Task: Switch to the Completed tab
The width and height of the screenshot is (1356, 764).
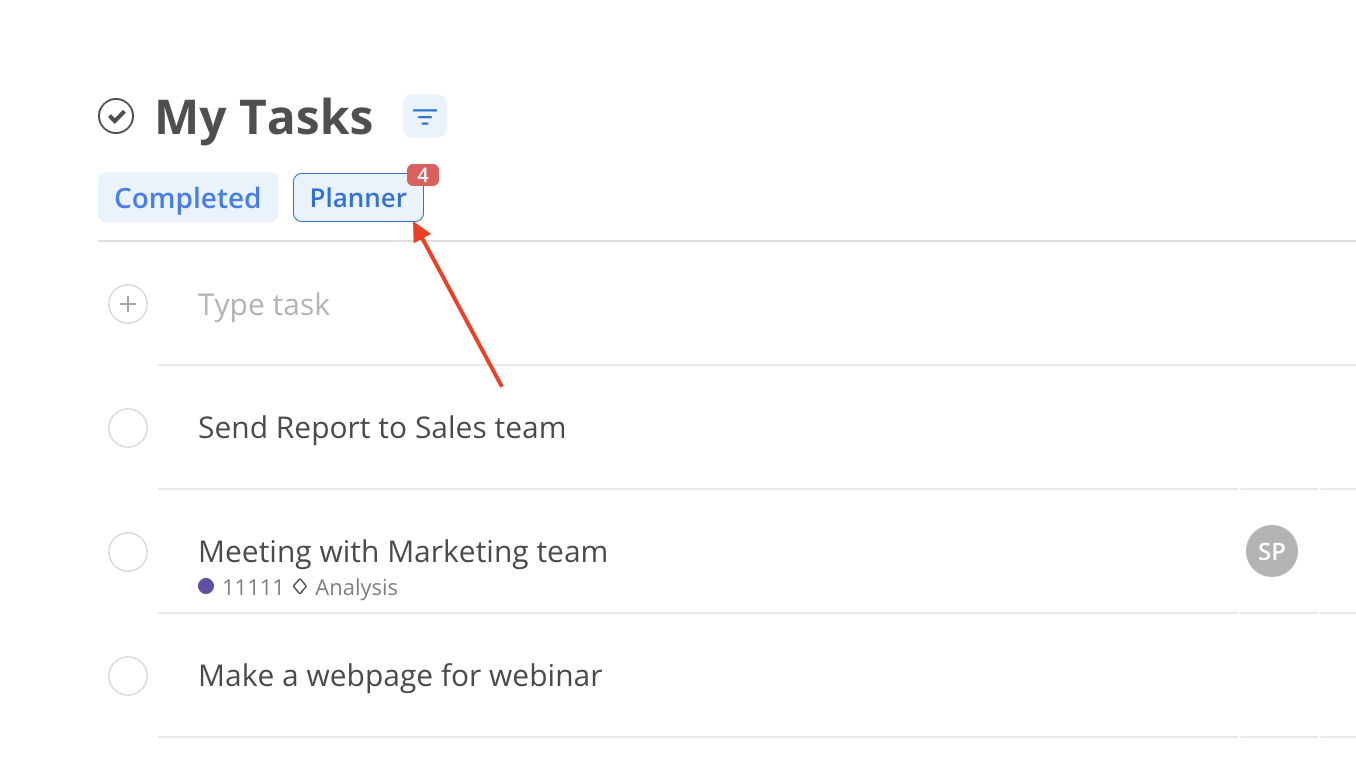Action: (188, 198)
